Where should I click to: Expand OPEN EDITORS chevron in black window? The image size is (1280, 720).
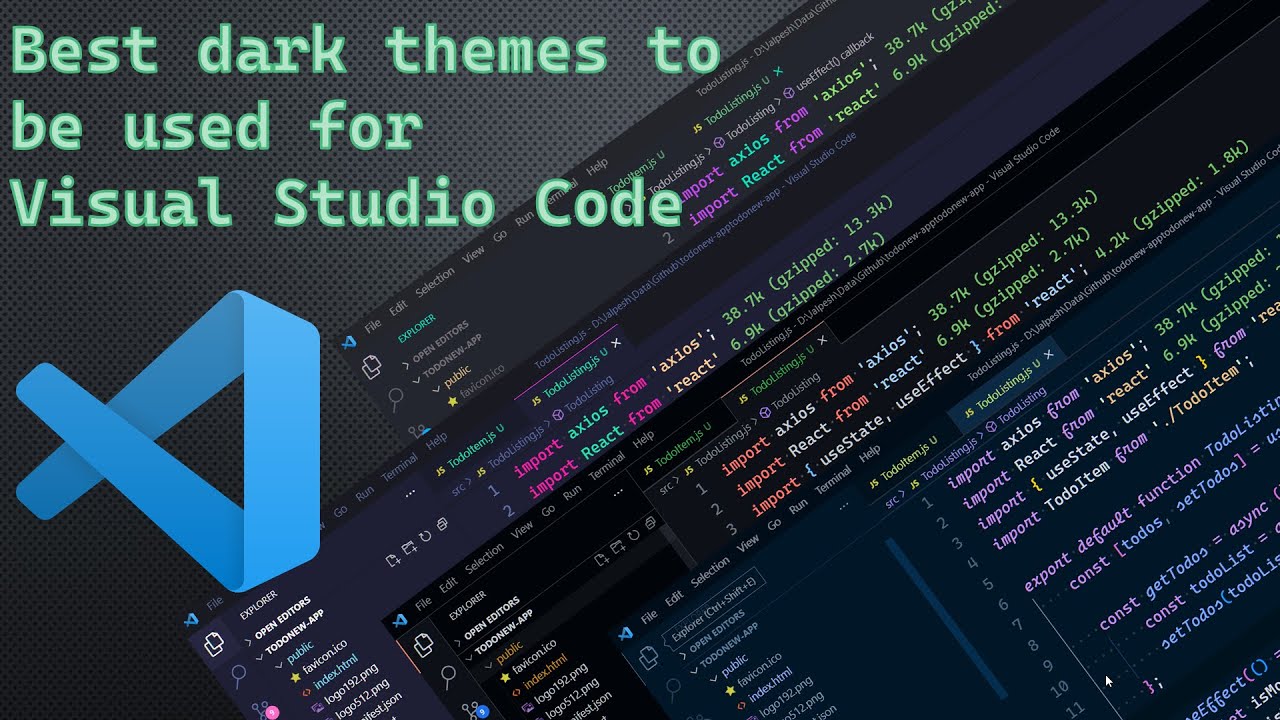tap(458, 643)
